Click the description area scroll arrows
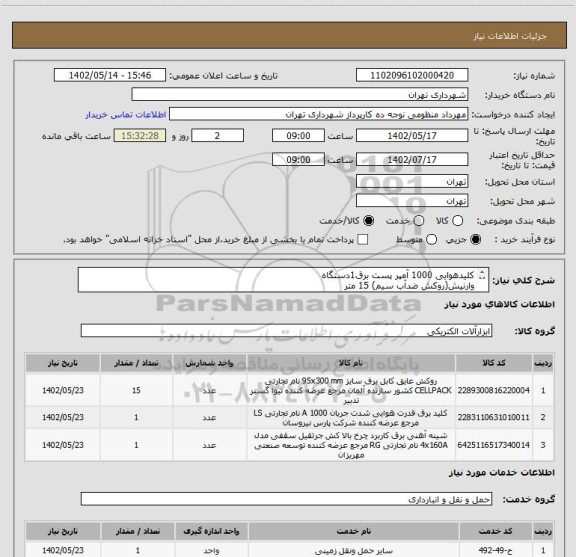 click(482, 275)
